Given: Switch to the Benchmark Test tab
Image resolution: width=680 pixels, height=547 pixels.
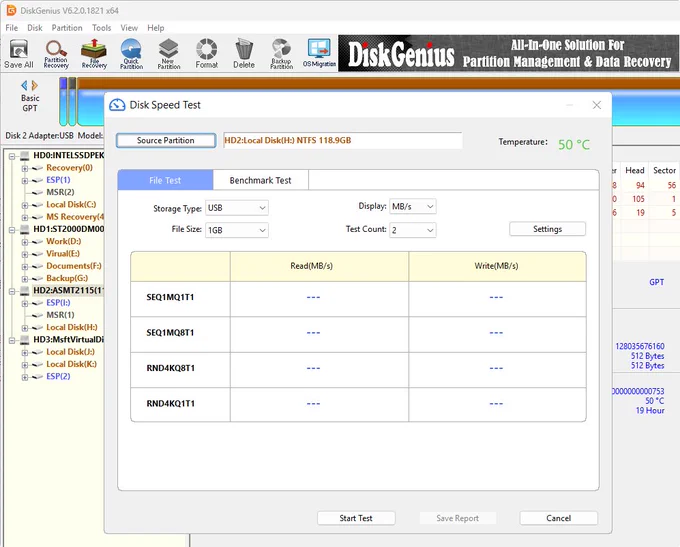Looking at the screenshot, I should [x=261, y=180].
